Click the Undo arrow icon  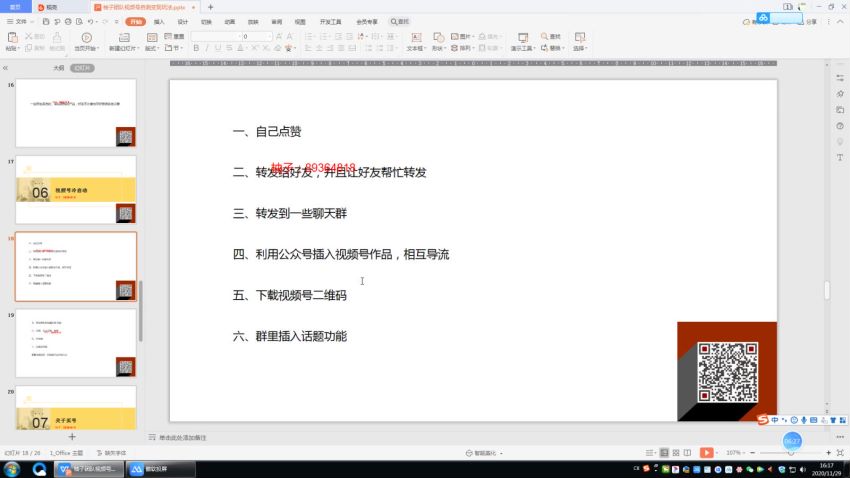91,22
